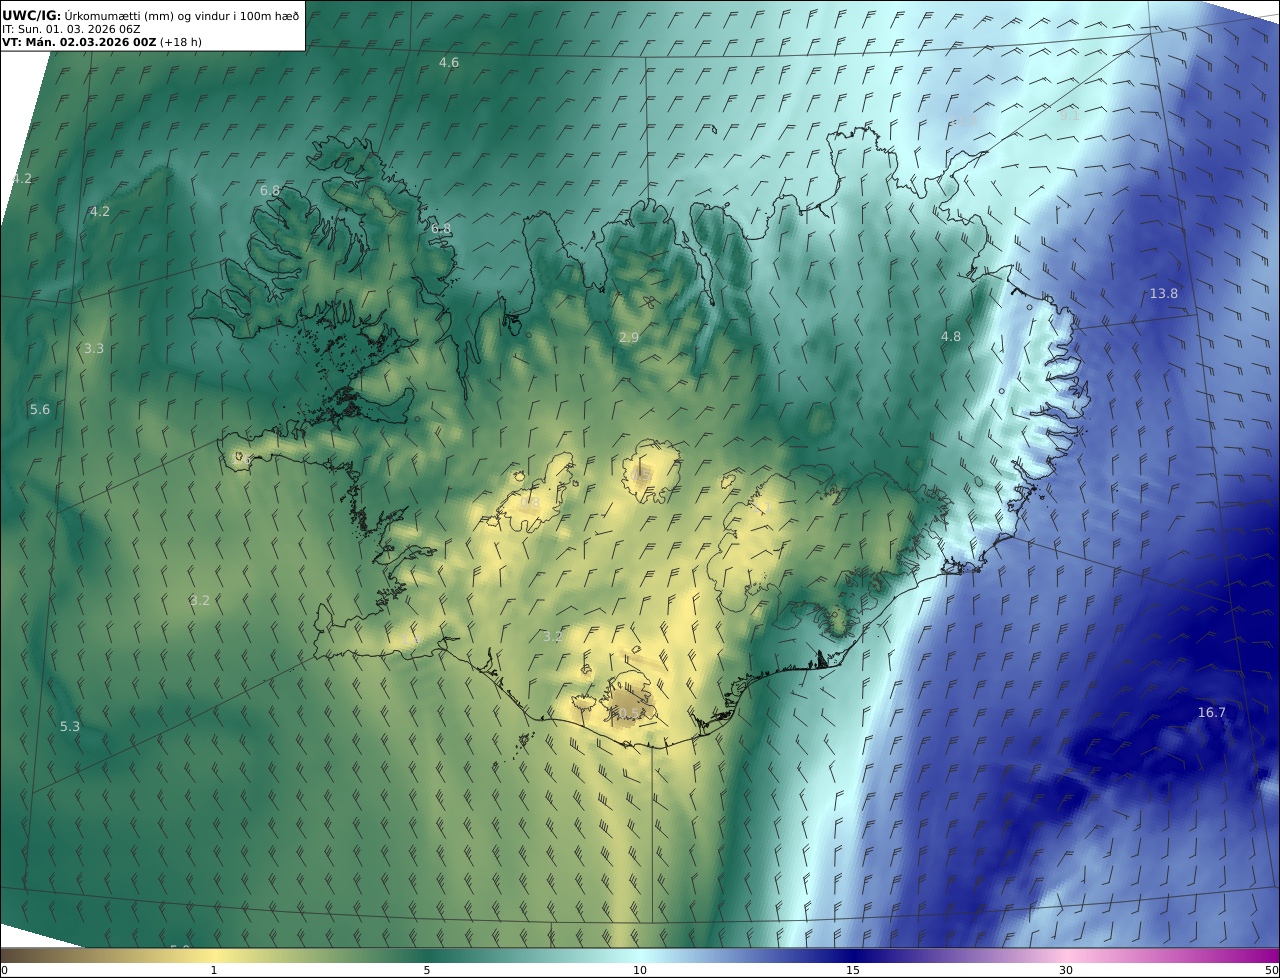This screenshot has width=1280, height=978.
Task: Select the 5.6 value label
Action: (x=39, y=409)
